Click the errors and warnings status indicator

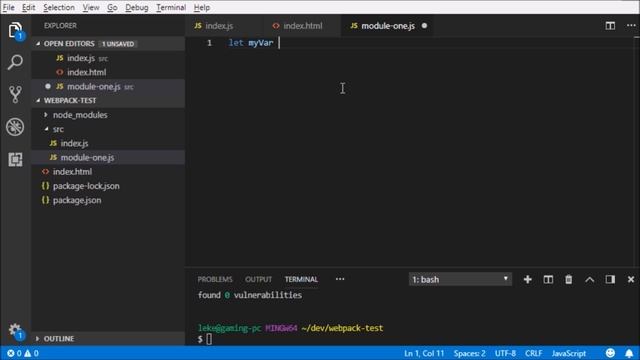[22, 353]
